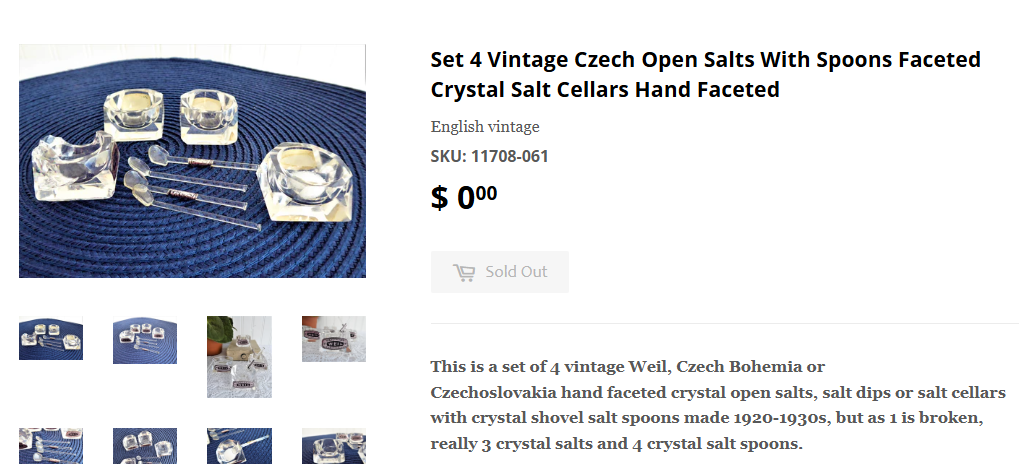This screenshot has height=464, width=1033.
Task: Select first thumbnail in the bottom row
Action: (x=51, y=446)
